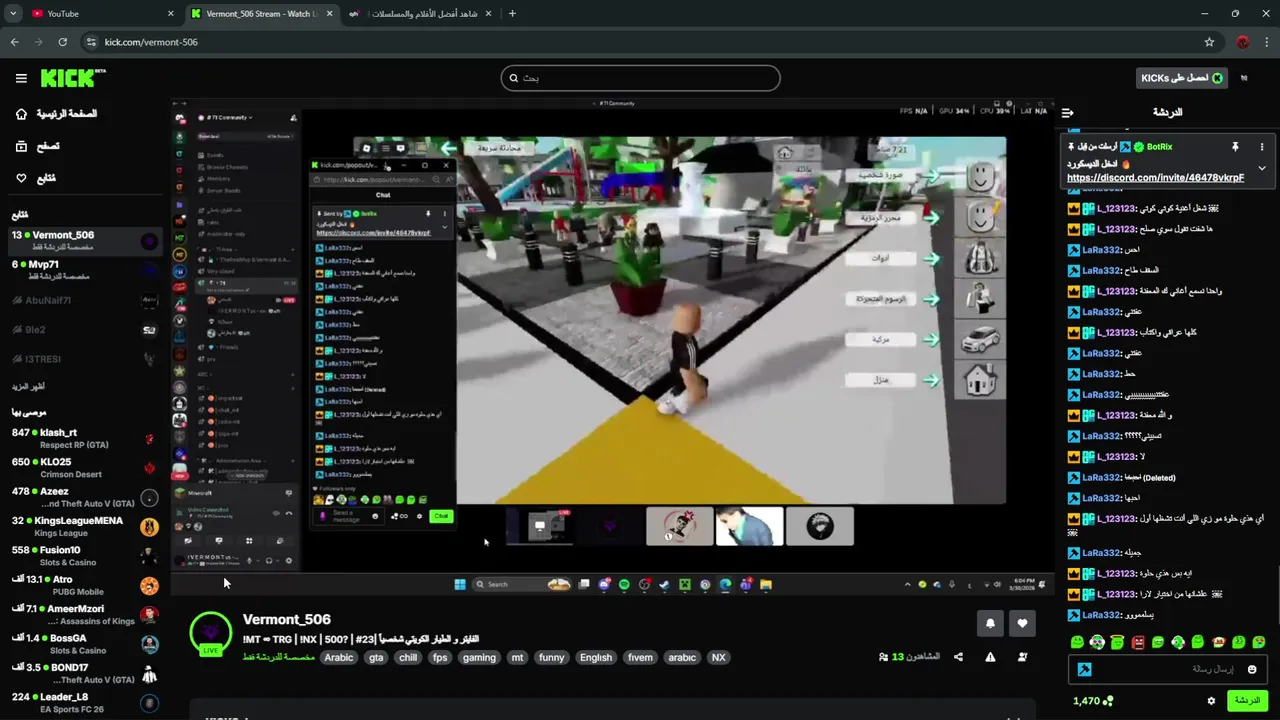Screen dimensions: 1280x720
Task: Click the Vermont_506 LIVE avatar
Action: click(211, 633)
